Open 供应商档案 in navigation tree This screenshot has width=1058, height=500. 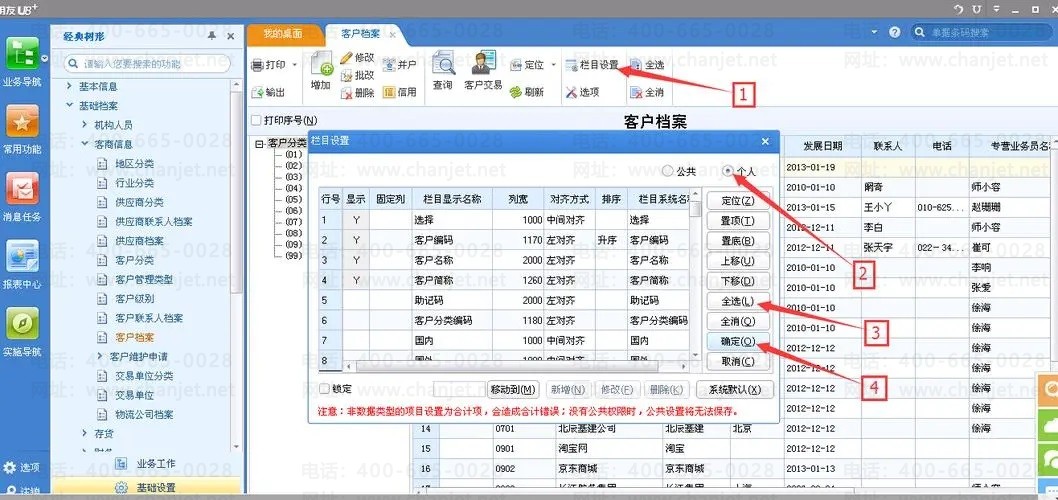[x=139, y=240]
